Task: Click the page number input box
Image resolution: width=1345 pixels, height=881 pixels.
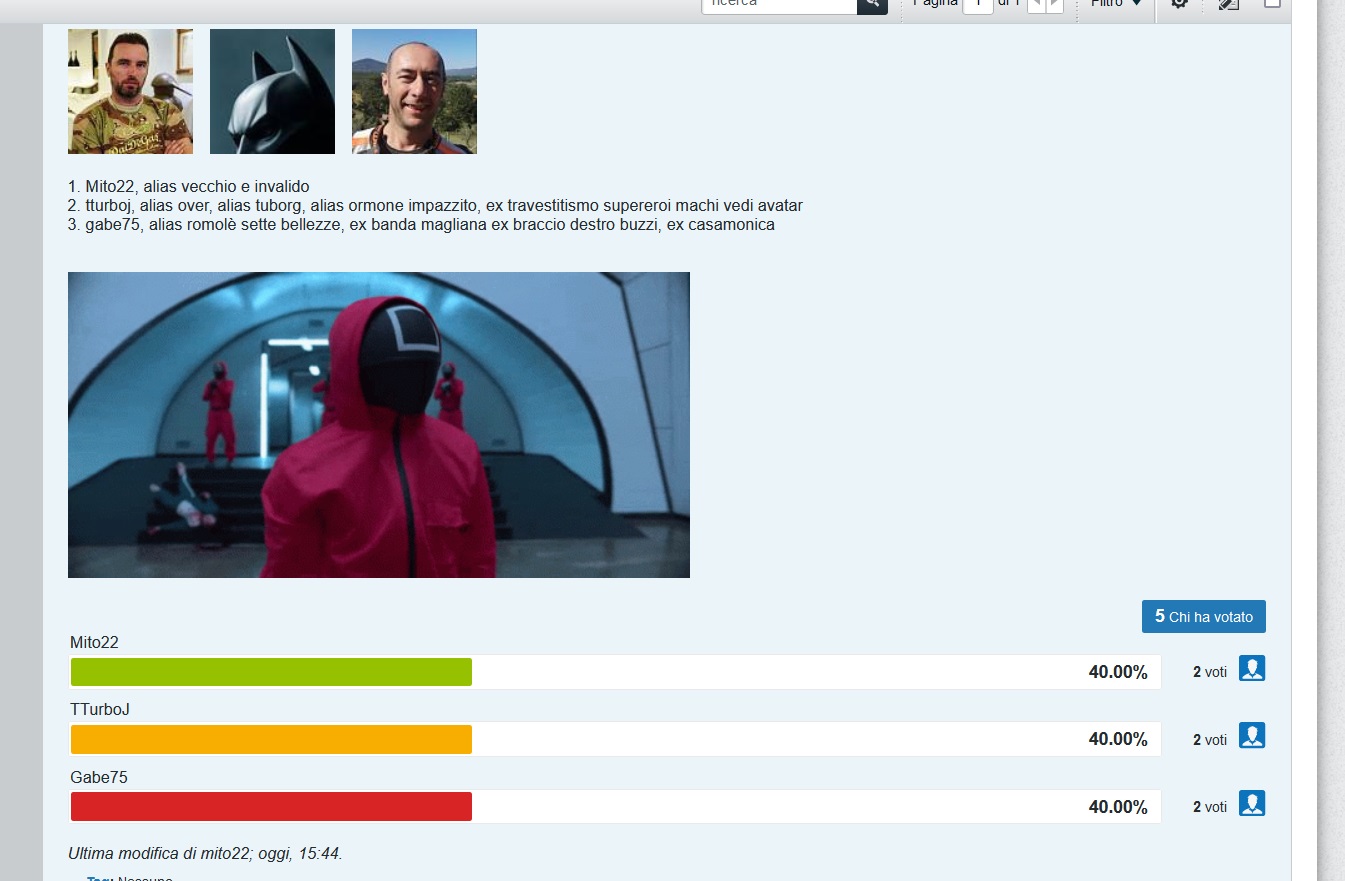Action: pyautogui.click(x=977, y=4)
